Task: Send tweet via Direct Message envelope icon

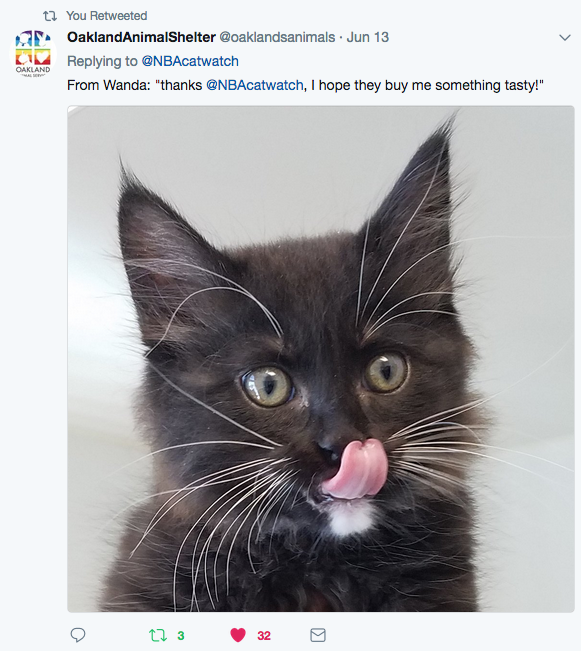Action: coord(318,635)
